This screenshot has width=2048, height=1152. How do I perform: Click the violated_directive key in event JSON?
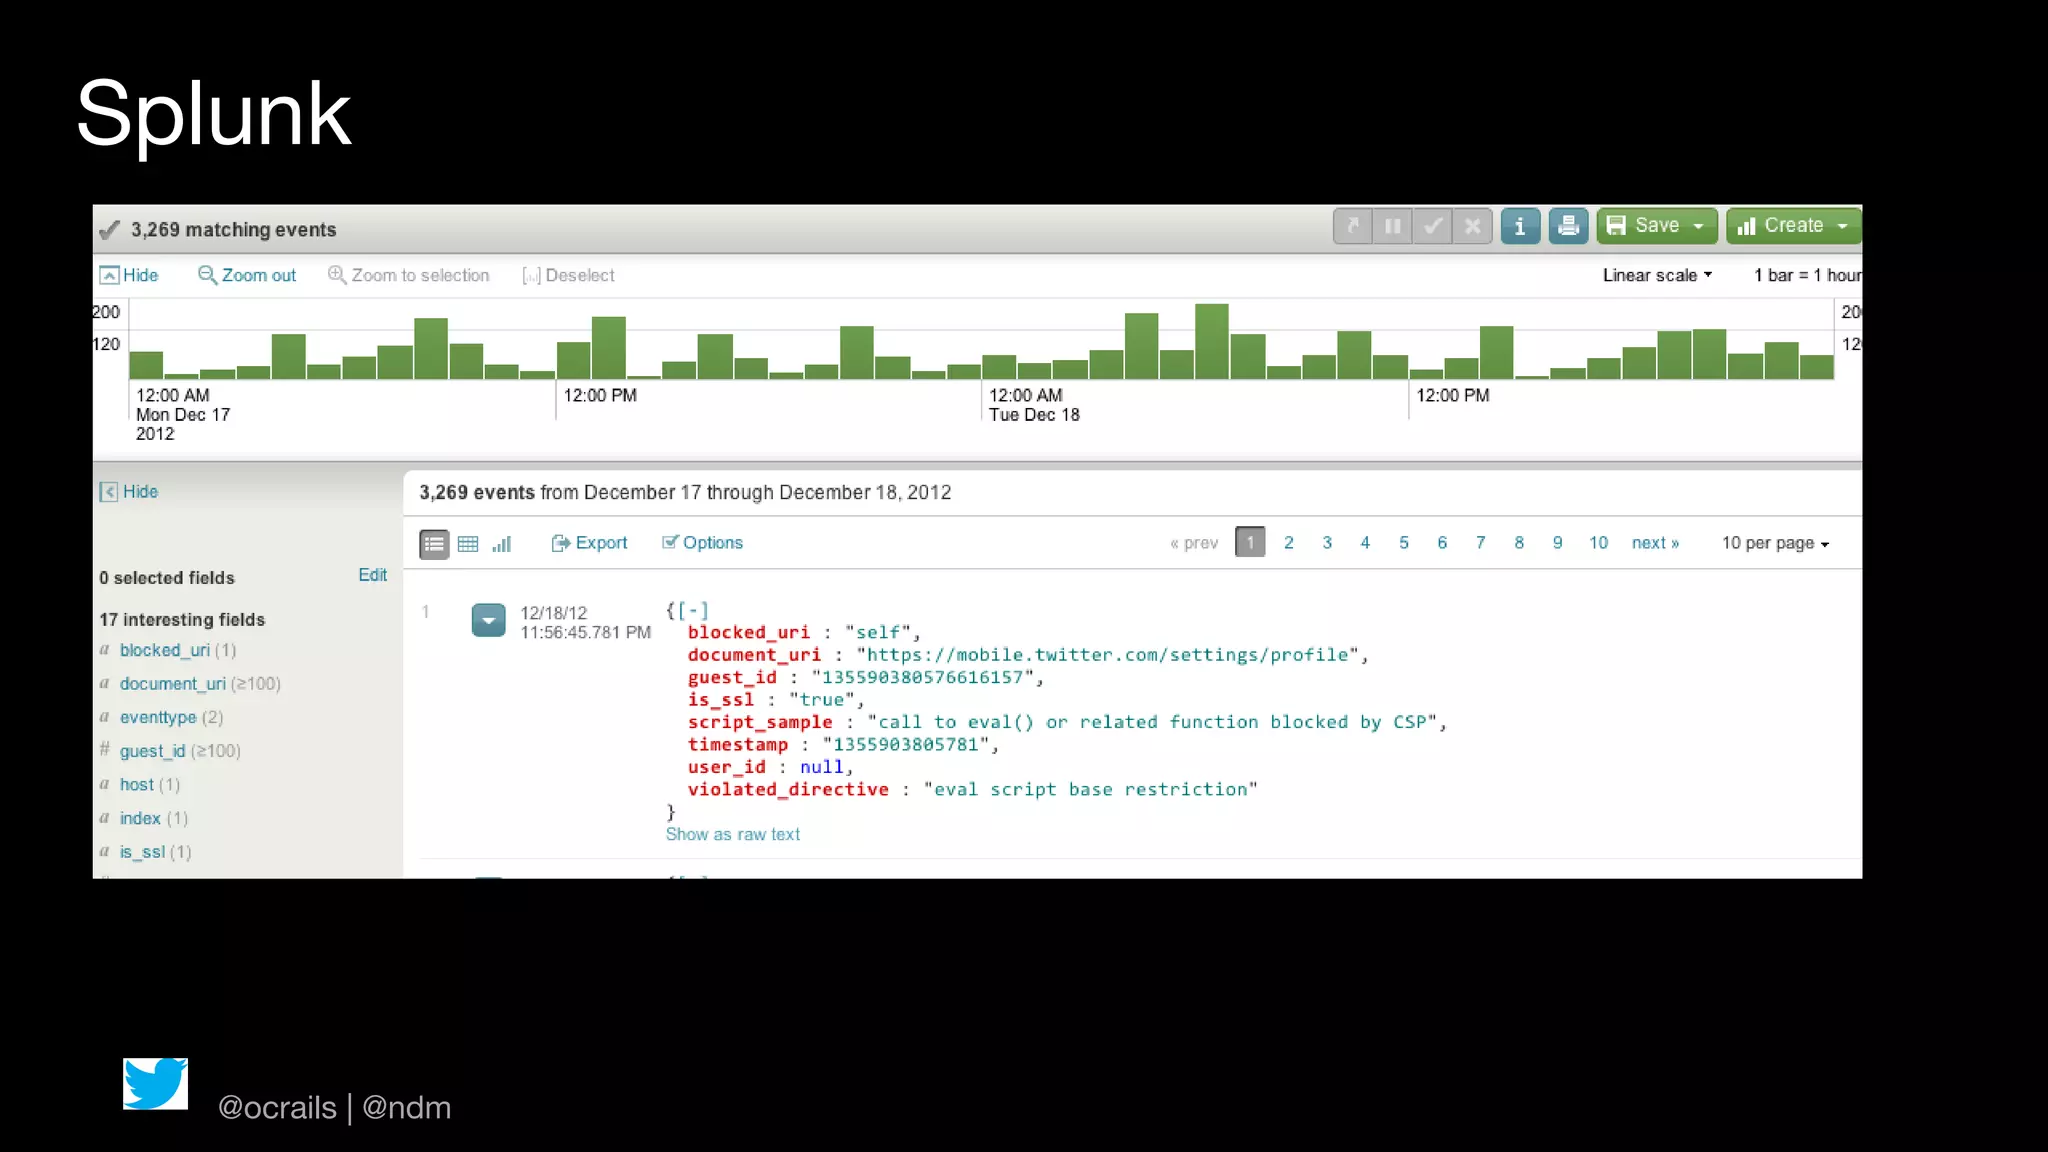tap(788, 790)
